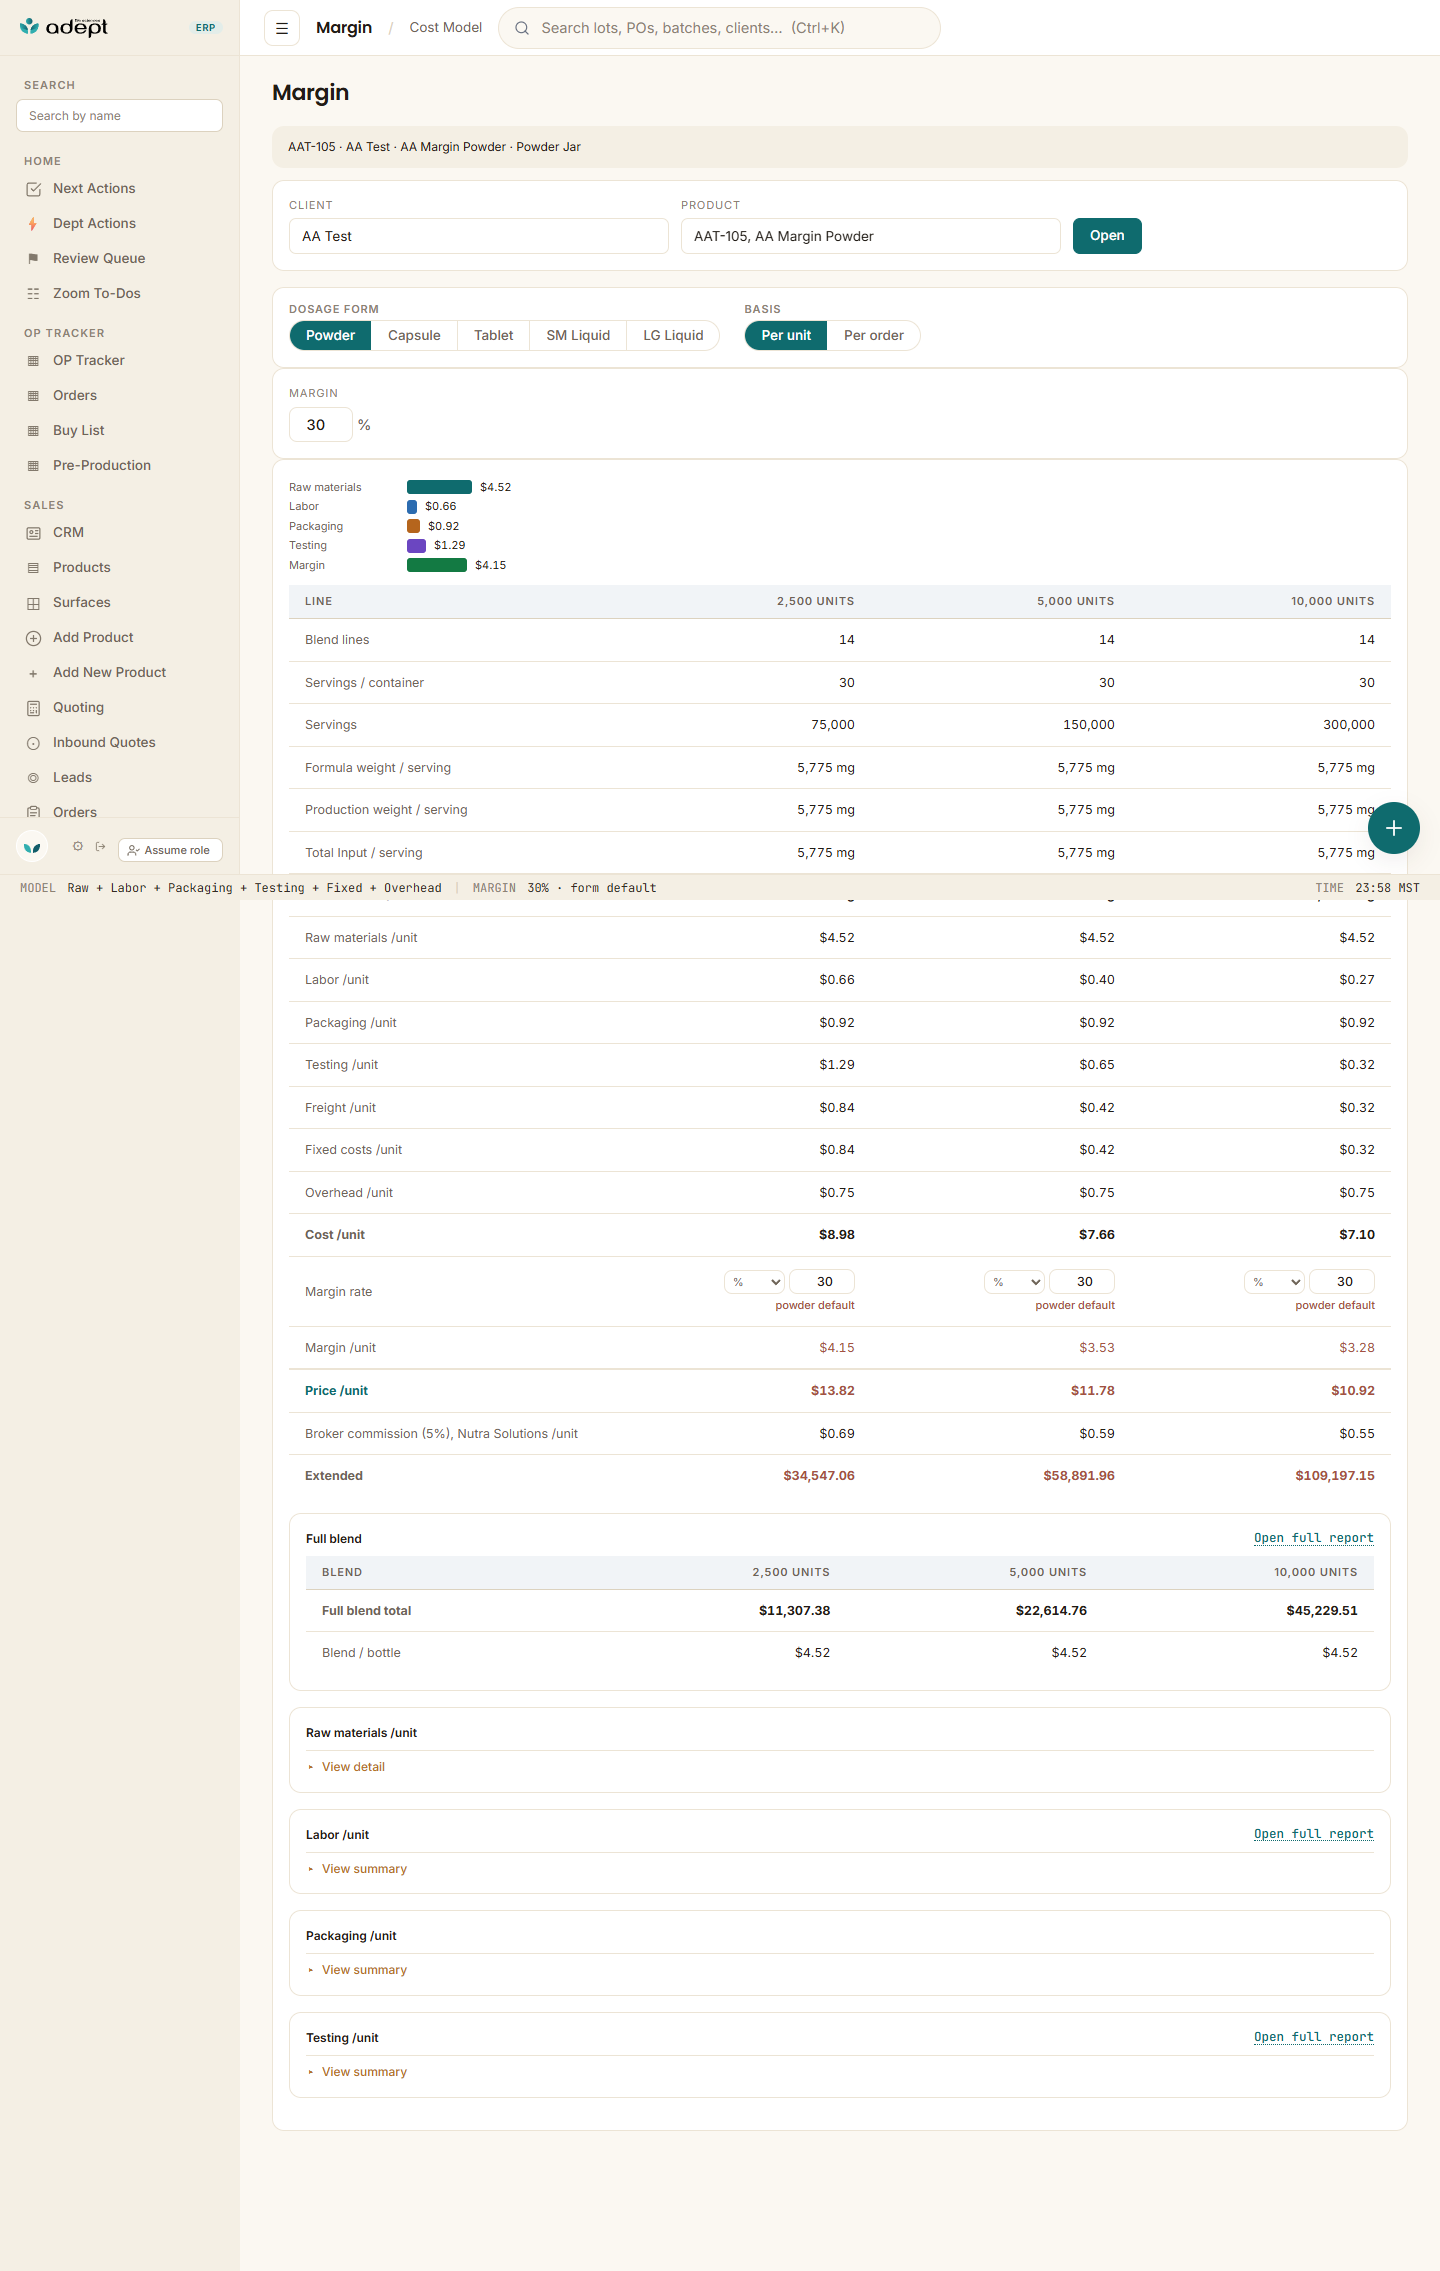Click the Zoom To-Dos list icon
1440x2271 pixels.
(33, 294)
